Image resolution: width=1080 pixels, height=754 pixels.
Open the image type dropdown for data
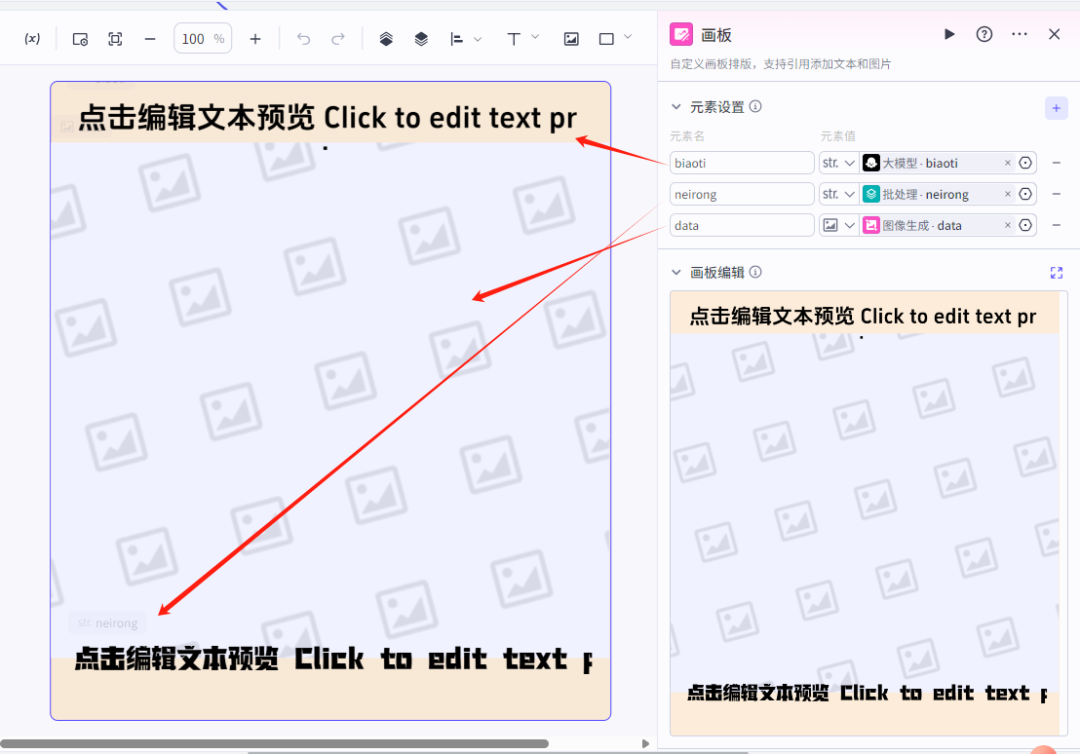838,225
